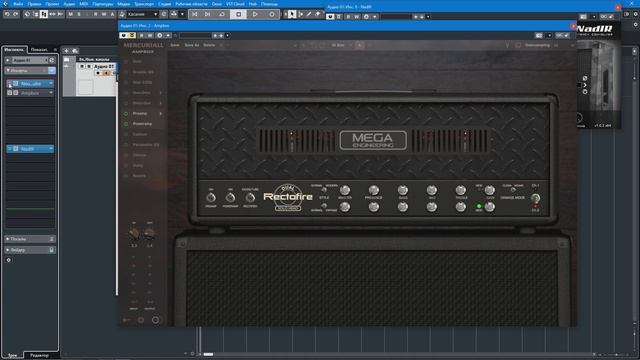Toggle the Preamp module on/off indicator
The height and width of the screenshot is (360, 640).
126,113
